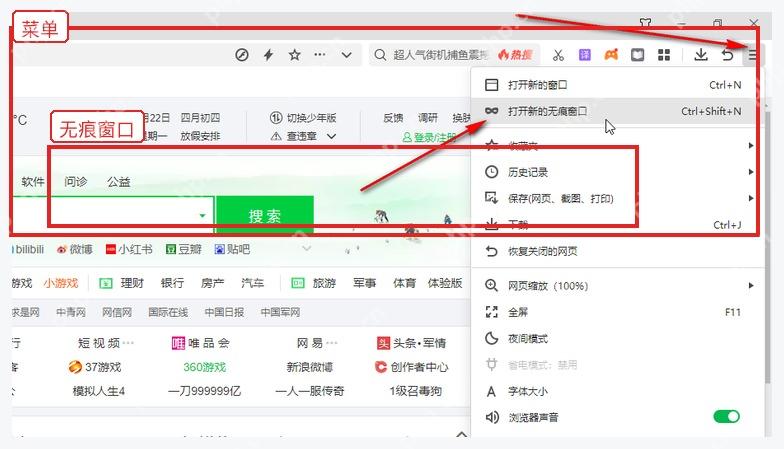This screenshot has height=449, width=784.
Task: Open the 360游戏 green link
Action: coord(204,368)
